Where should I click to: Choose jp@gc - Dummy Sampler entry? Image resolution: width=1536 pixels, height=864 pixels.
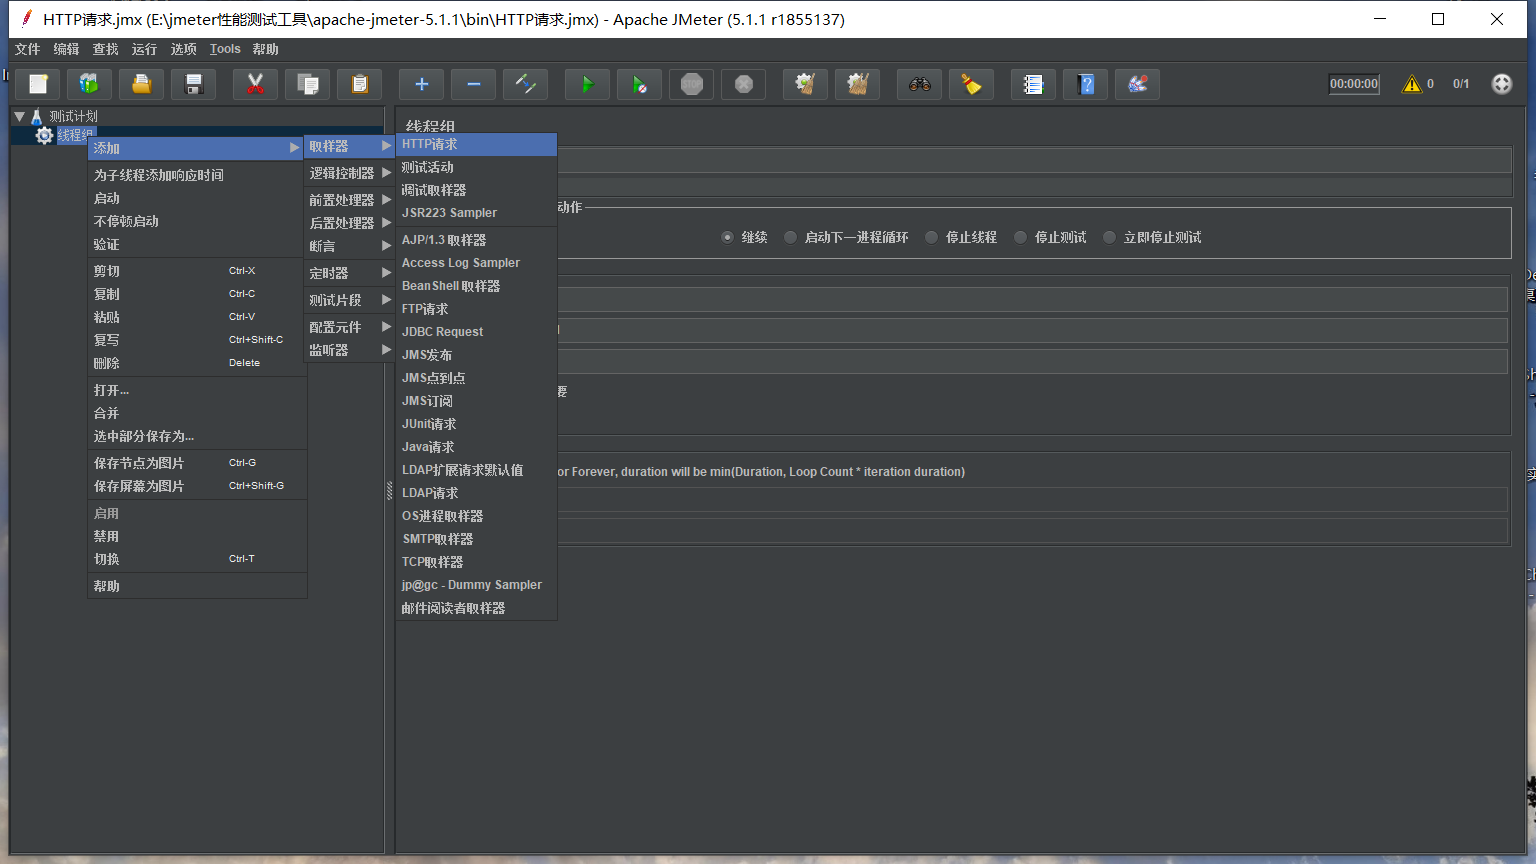point(477,585)
